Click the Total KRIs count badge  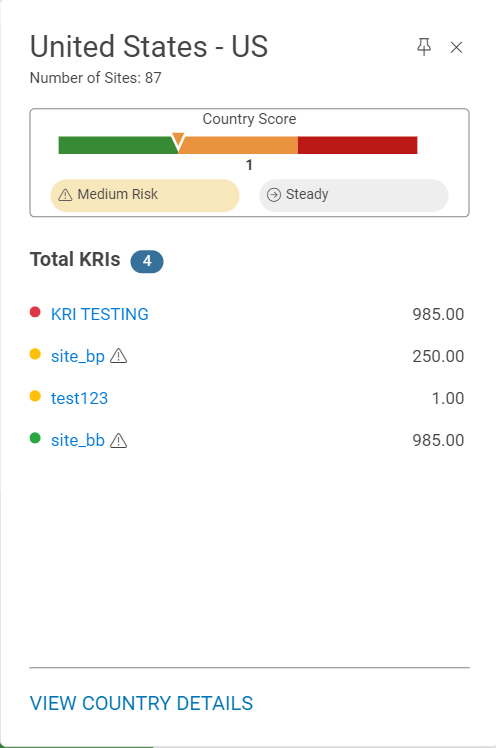point(147,261)
